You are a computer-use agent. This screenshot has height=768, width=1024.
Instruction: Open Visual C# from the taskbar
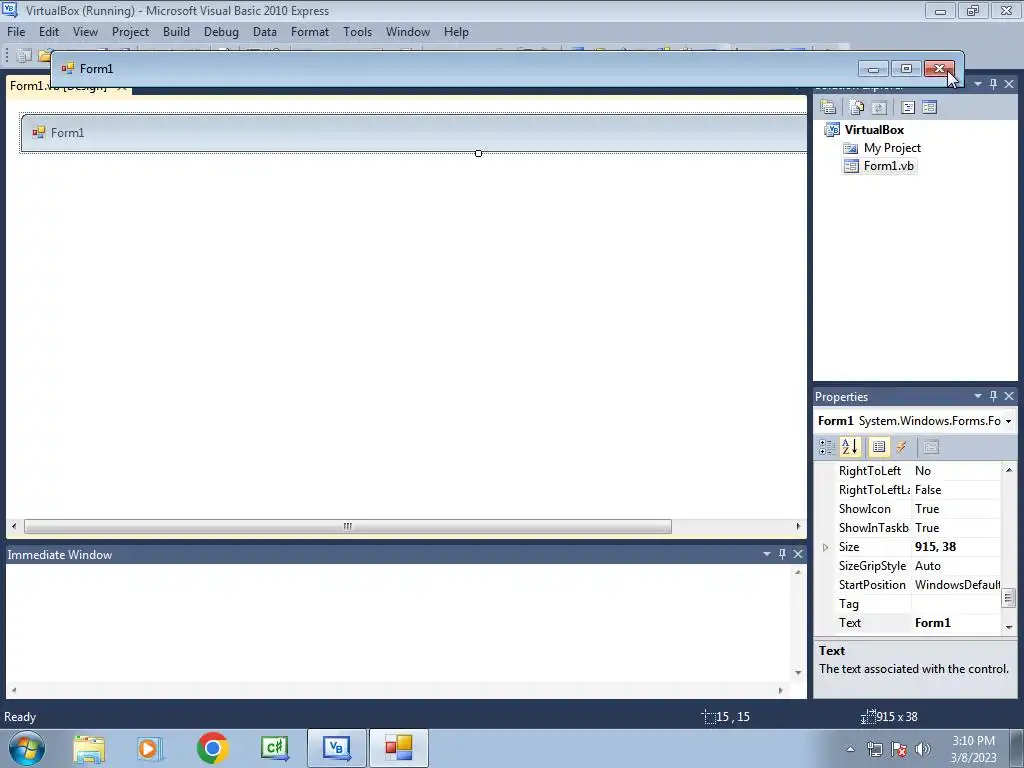click(x=274, y=748)
